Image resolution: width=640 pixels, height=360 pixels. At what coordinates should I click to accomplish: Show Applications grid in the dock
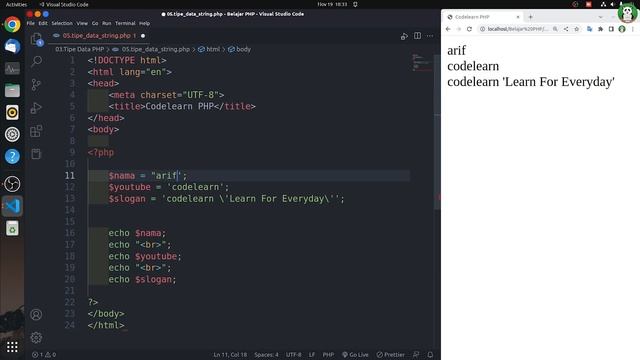(12, 347)
